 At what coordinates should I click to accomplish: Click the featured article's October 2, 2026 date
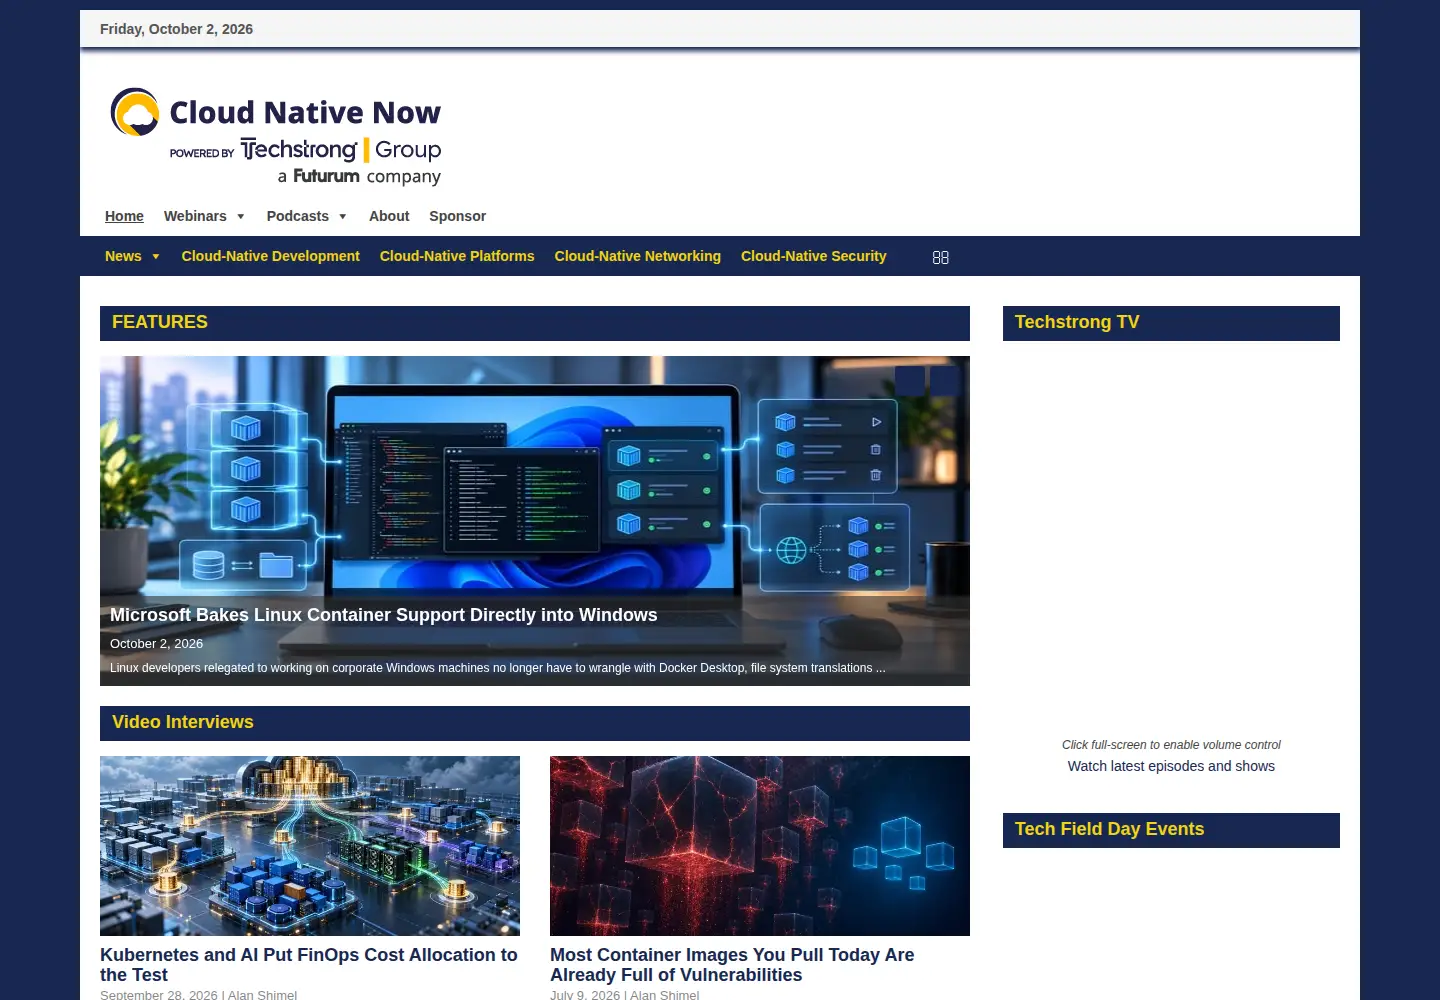point(156,644)
